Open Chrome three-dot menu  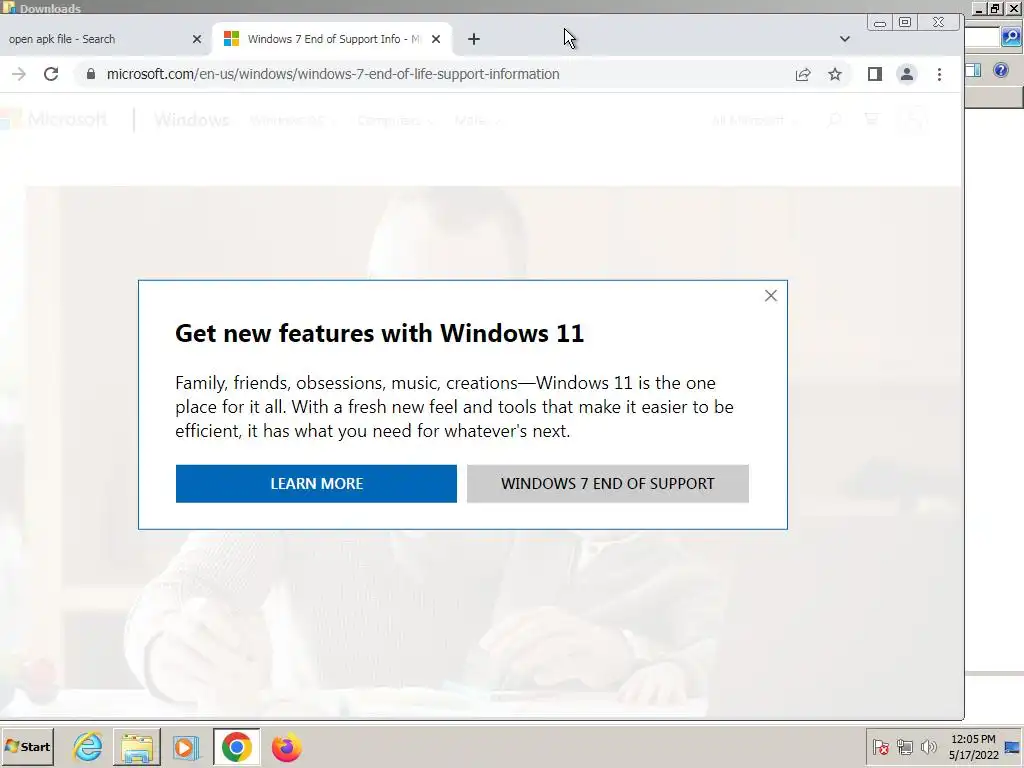(939, 74)
